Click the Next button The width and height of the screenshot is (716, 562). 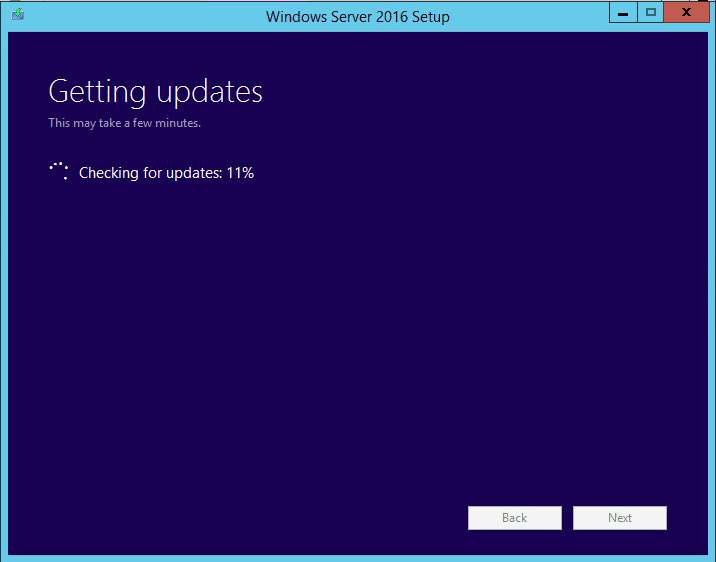coord(620,518)
